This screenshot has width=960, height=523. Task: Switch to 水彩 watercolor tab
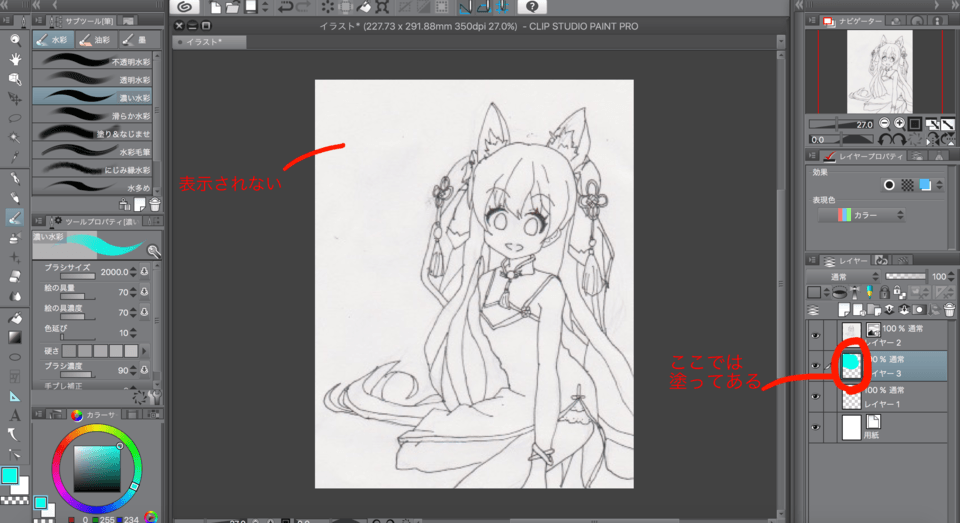click(x=53, y=40)
